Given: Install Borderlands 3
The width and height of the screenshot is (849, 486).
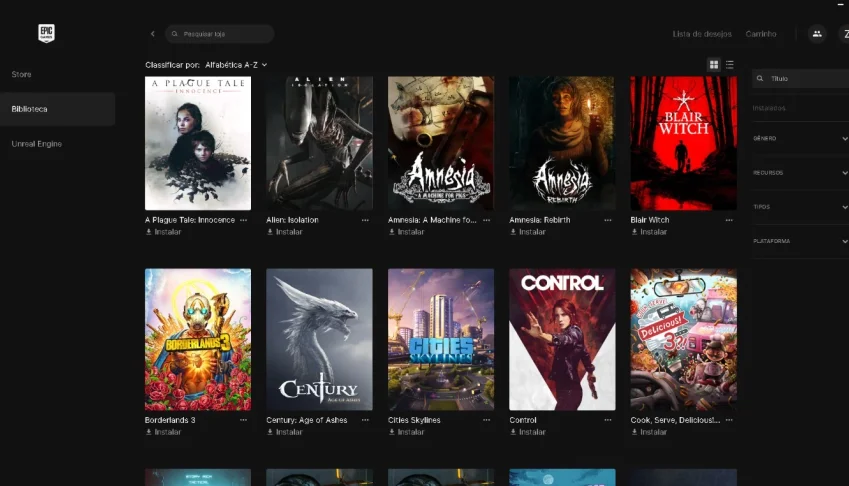Looking at the screenshot, I should point(163,432).
